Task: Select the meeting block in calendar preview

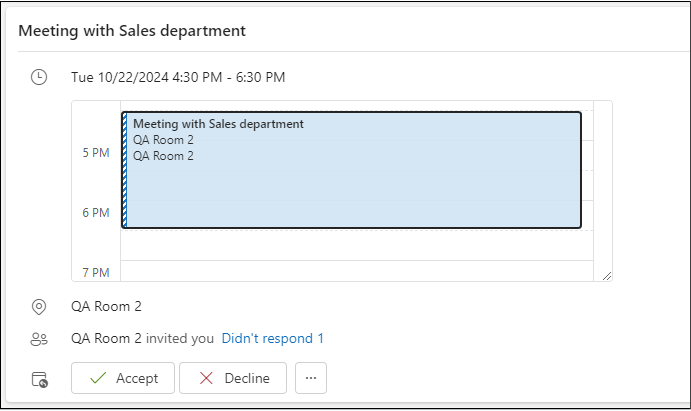Action: [x=351, y=170]
